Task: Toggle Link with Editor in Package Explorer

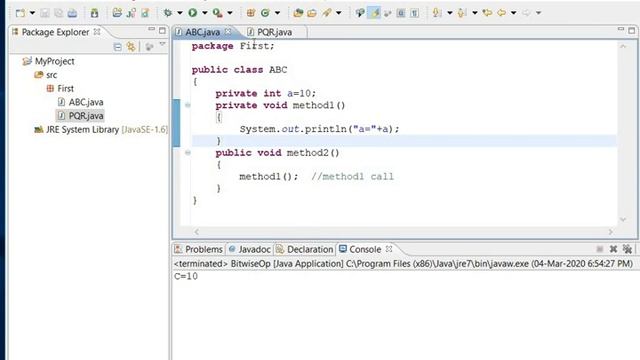Action: pyautogui.click(x=131, y=47)
